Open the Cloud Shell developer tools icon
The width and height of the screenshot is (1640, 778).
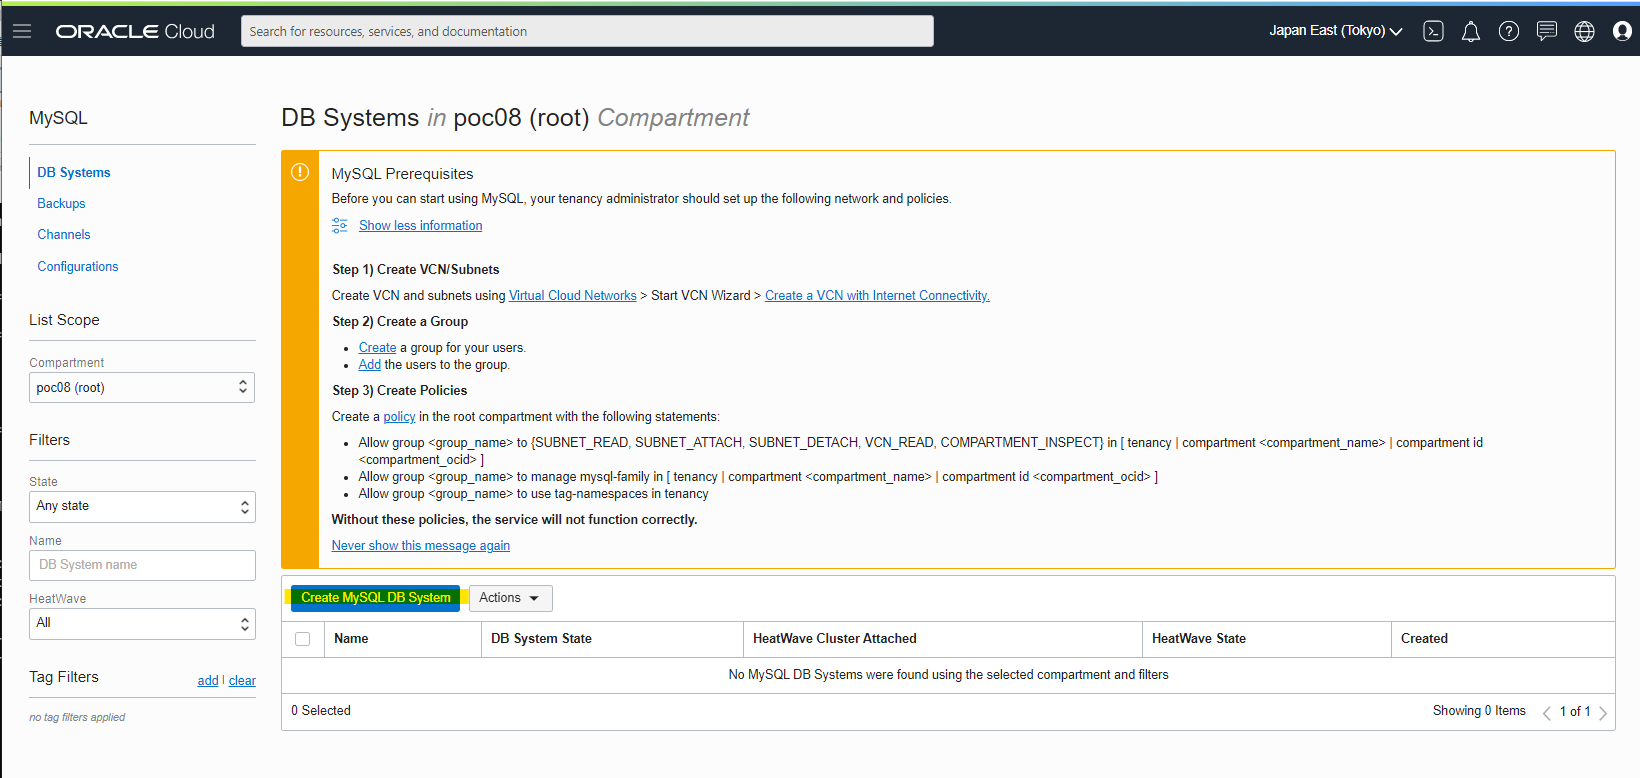coord(1433,31)
